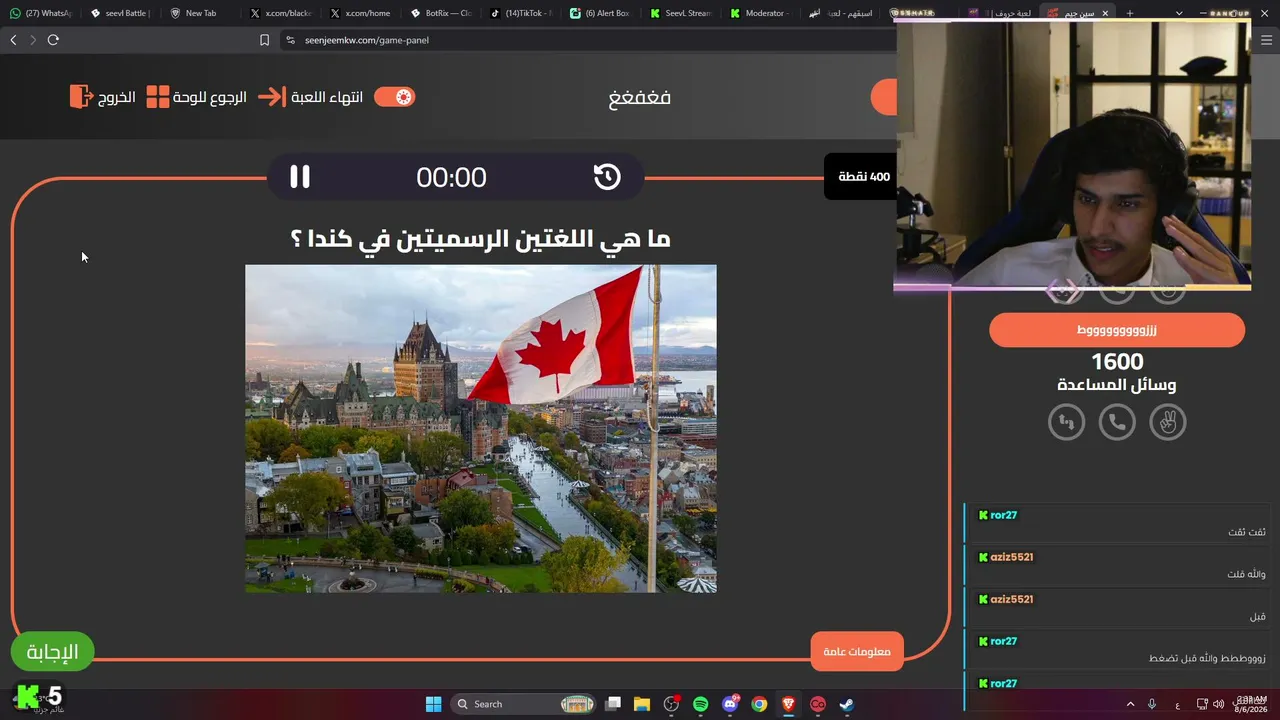Show hidden system tray icons
Screen dimensions: 1280x720
pyautogui.click(x=1131, y=704)
